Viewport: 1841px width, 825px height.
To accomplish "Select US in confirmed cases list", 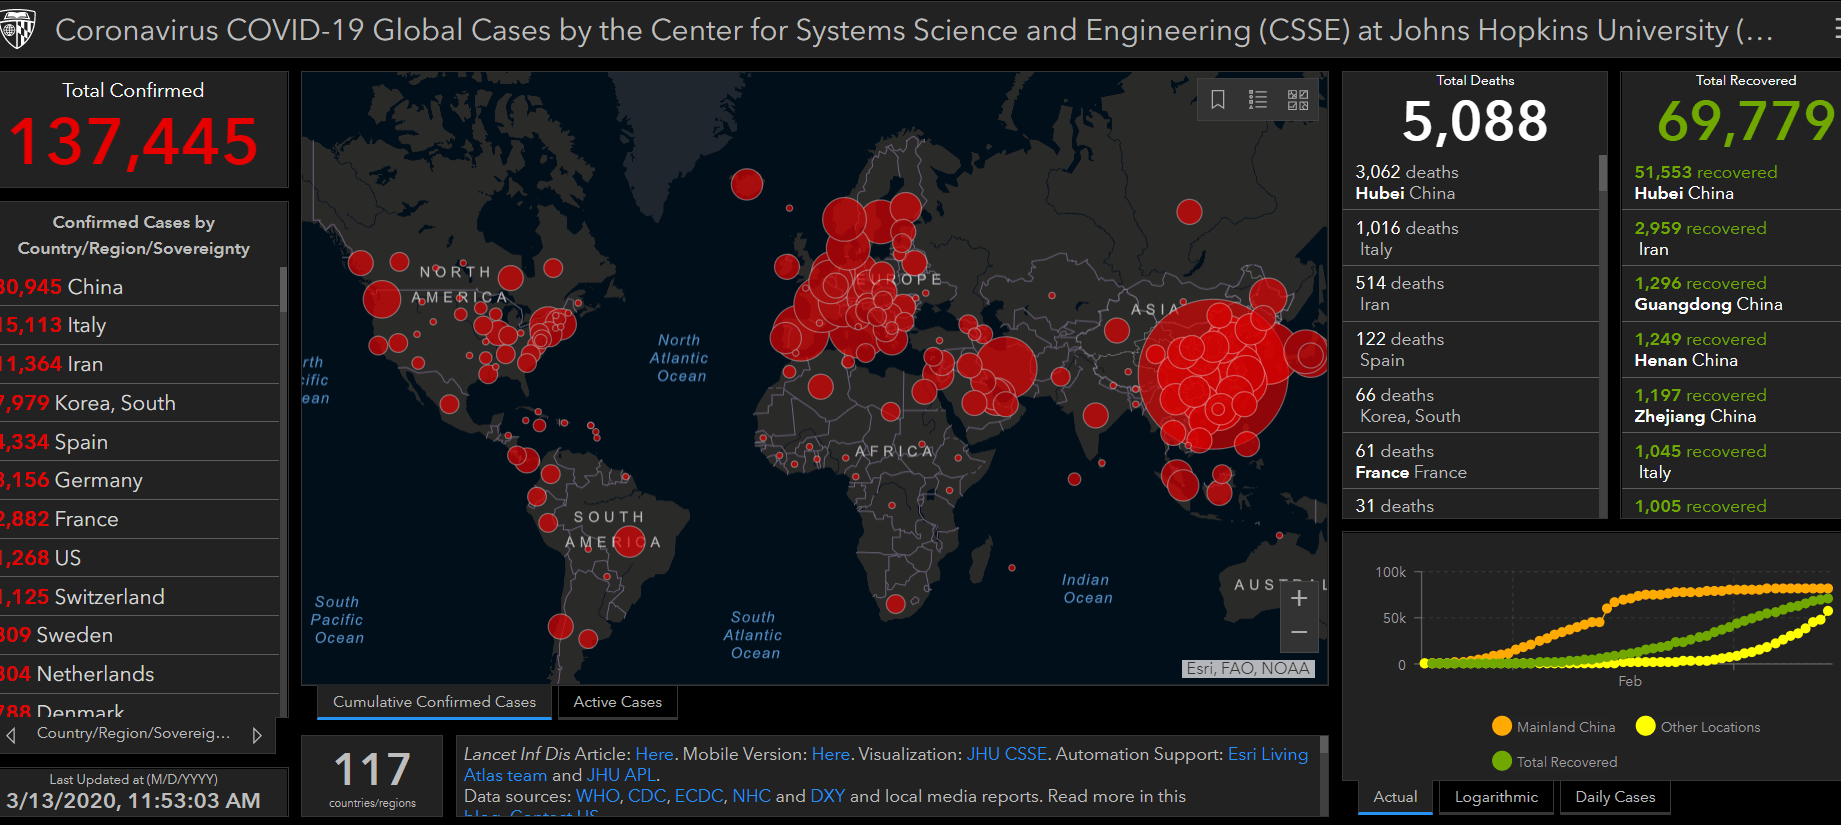I will (x=140, y=558).
